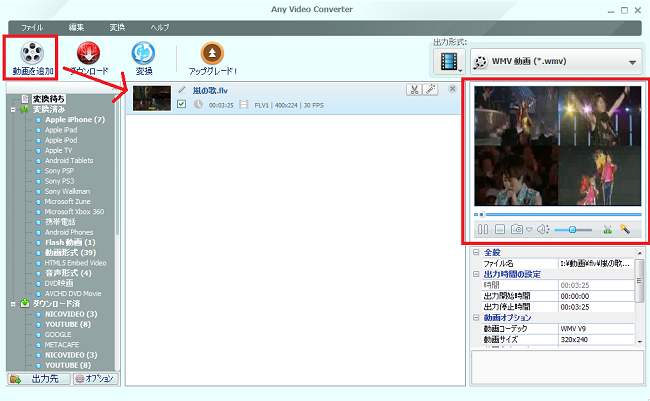Click the オプション options button
Viewport: 650px width, 401px height.
(x=96, y=379)
